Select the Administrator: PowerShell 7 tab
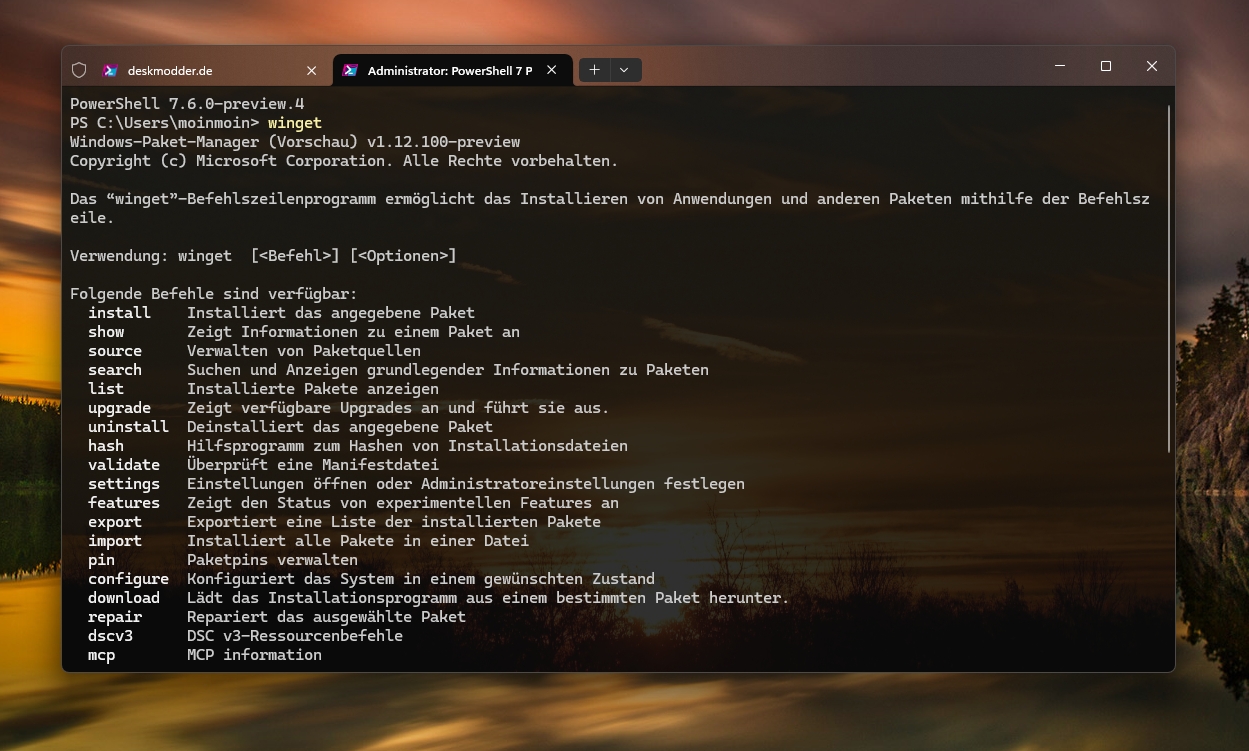Viewport: 1249px width, 751px height. (x=452, y=70)
